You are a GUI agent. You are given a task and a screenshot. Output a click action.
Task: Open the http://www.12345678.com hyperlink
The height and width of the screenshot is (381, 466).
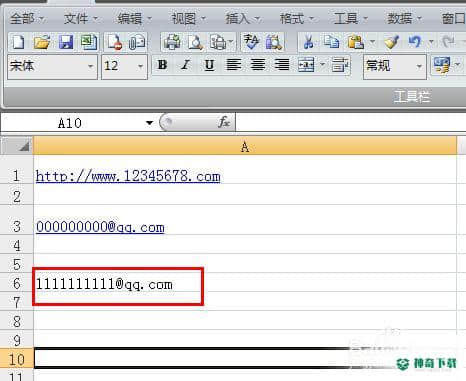(x=128, y=176)
